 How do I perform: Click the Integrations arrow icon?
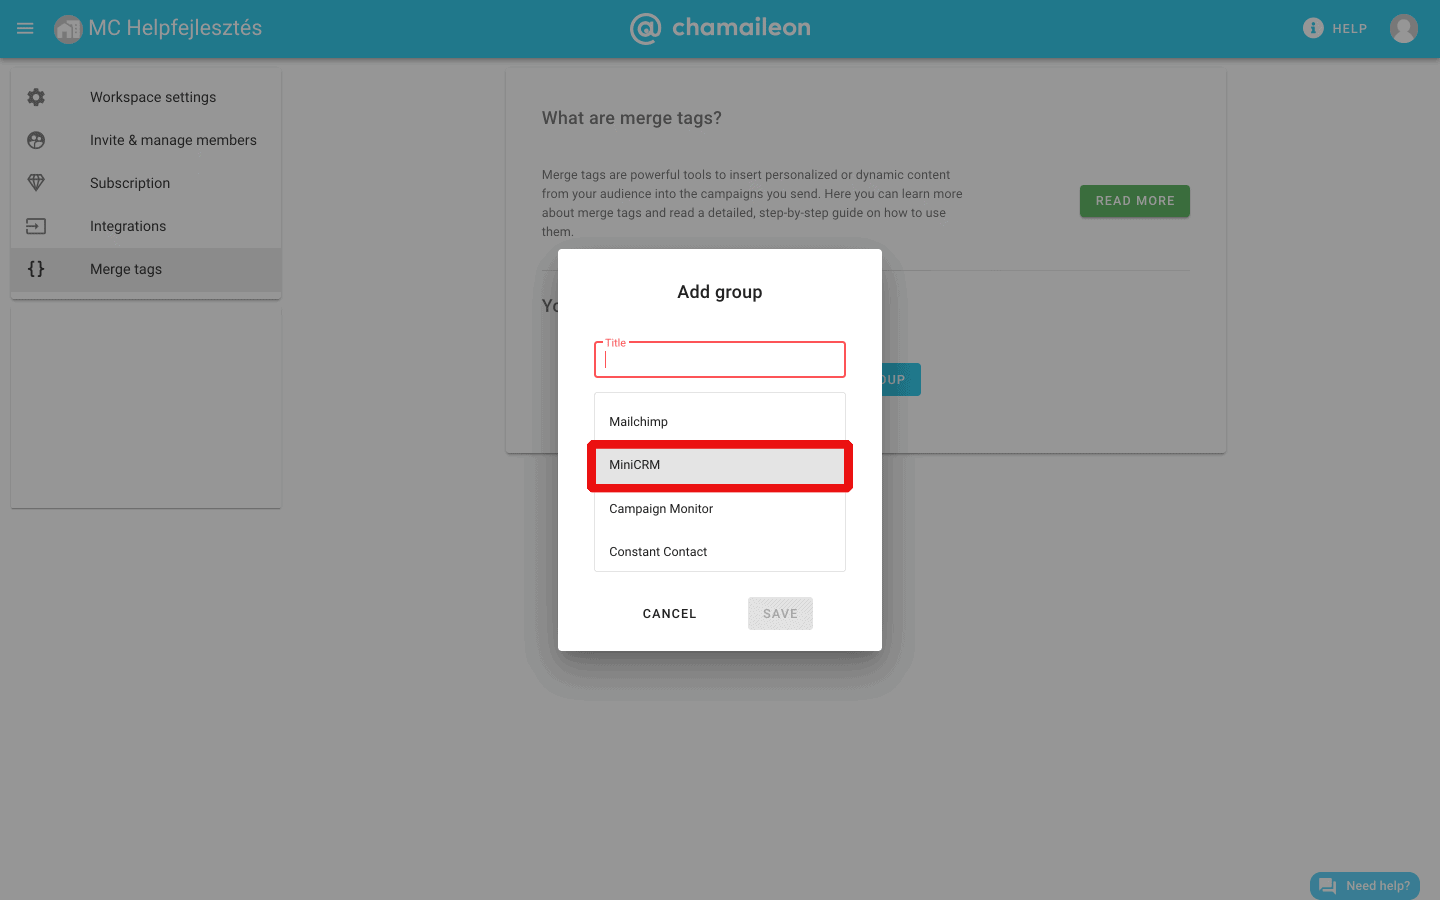(x=36, y=226)
